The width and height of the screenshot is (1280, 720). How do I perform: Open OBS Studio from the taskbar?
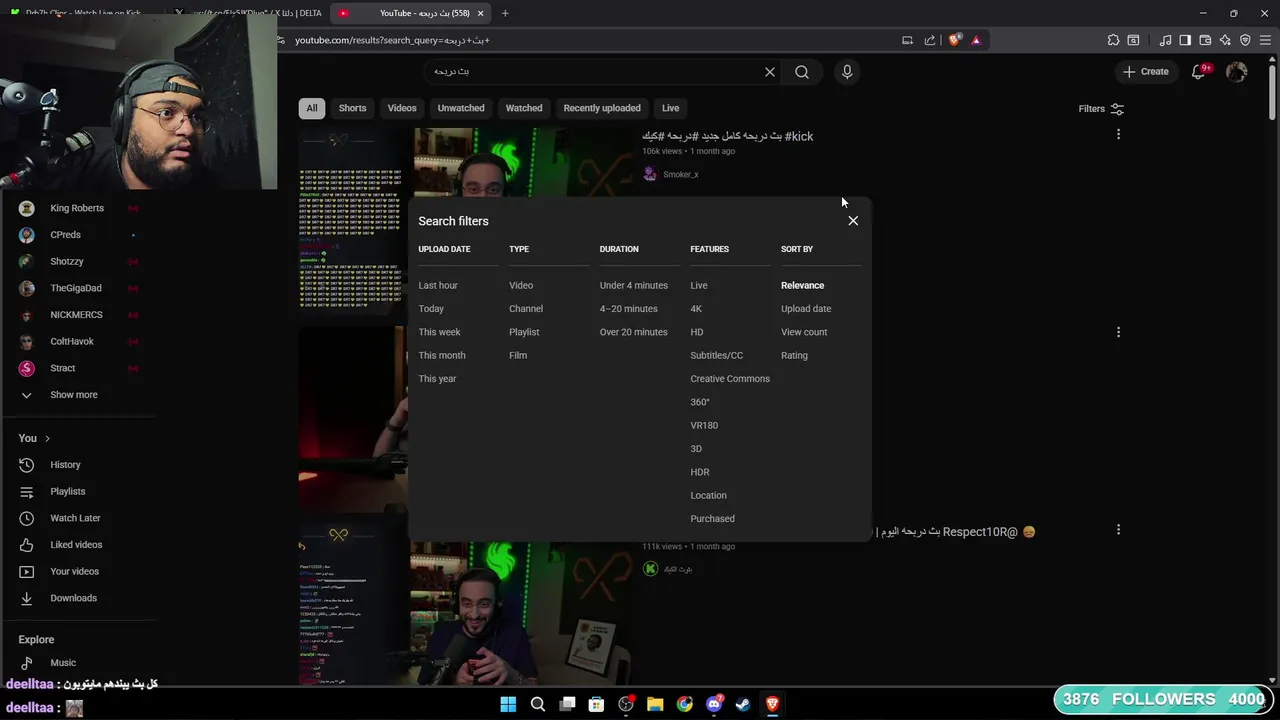626,704
